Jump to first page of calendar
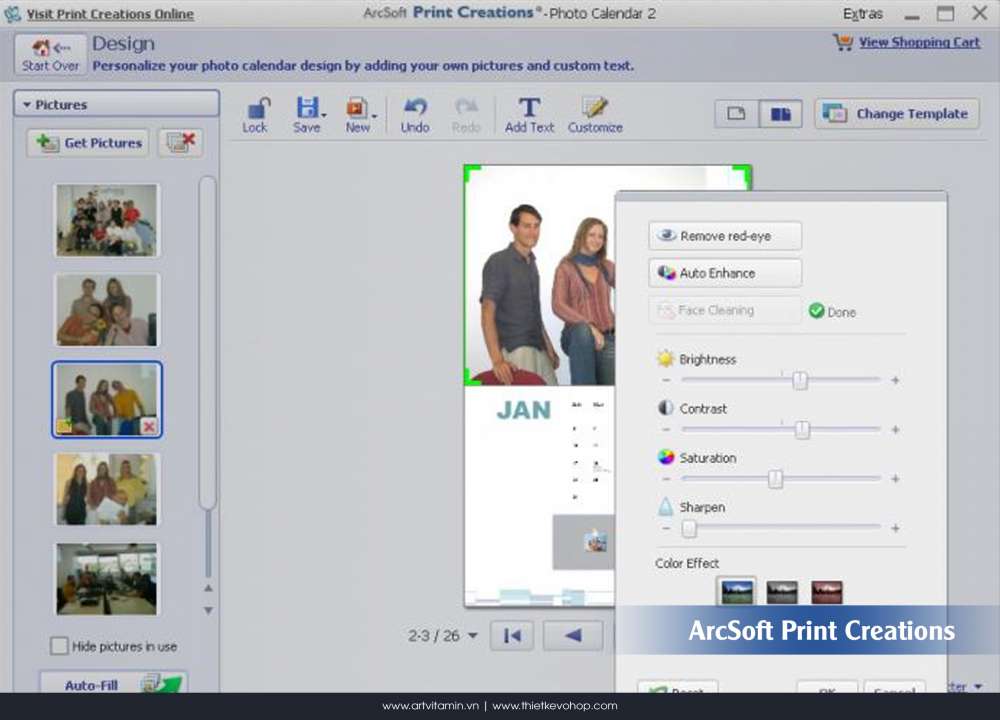 coord(512,636)
